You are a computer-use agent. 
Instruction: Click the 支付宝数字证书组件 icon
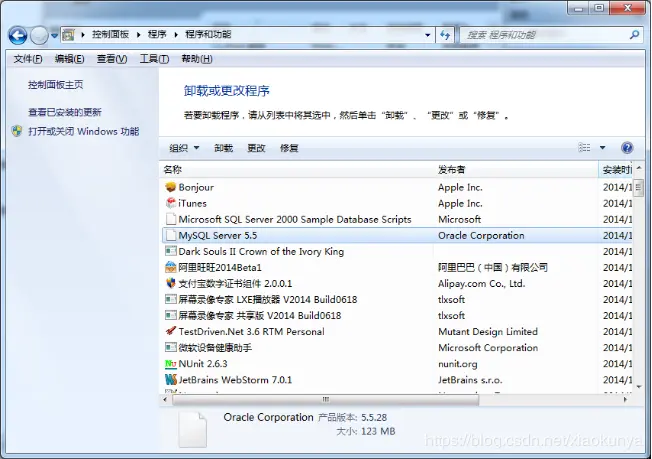pyautogui.click(x=170, y=283)
